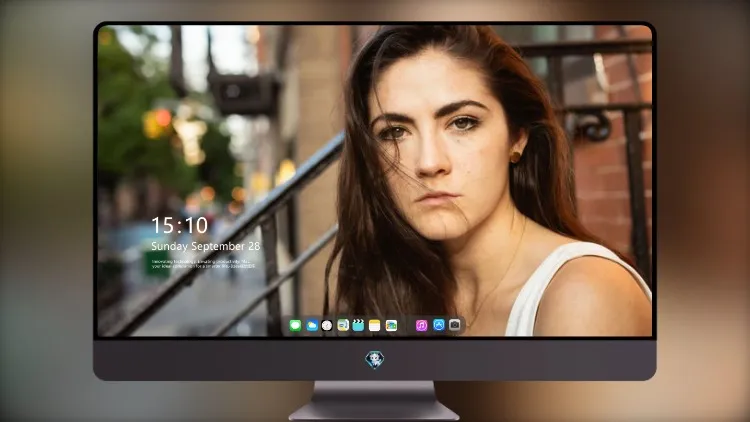Viewport: 750px width, 422px height.
Task: Open the Clock app icon
Action: pos(327,325)
